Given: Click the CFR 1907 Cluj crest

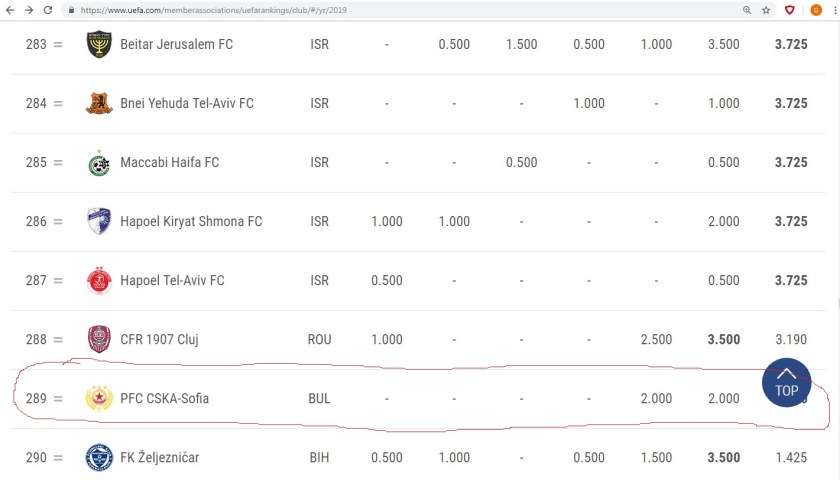Looking at the screenshot, I should pos(99,339).
